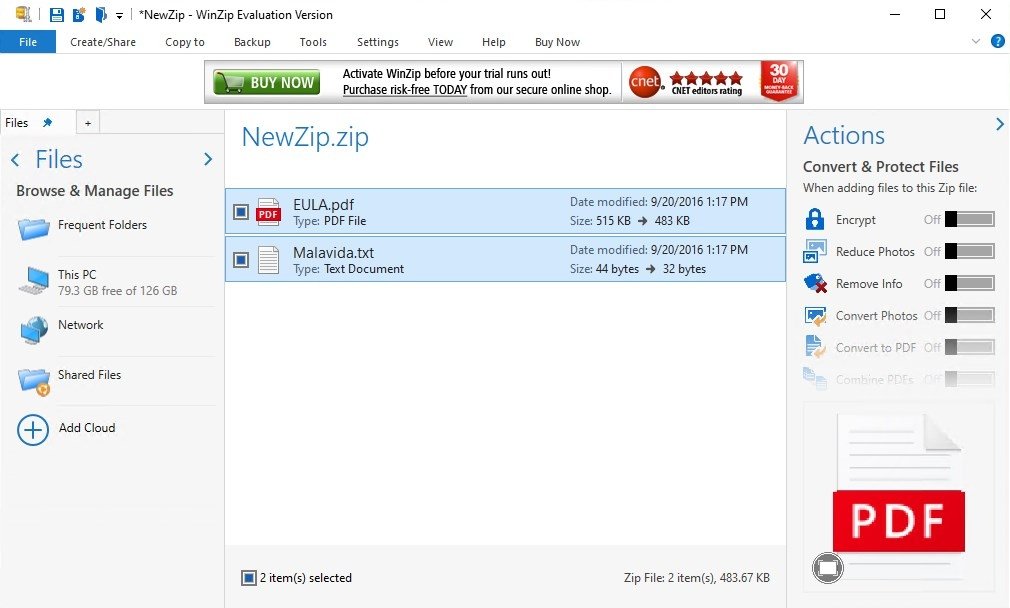The height and width of the screenshot is (608, 1010).
Task: Click the green BUY NOW button
Action: [266, 81]
